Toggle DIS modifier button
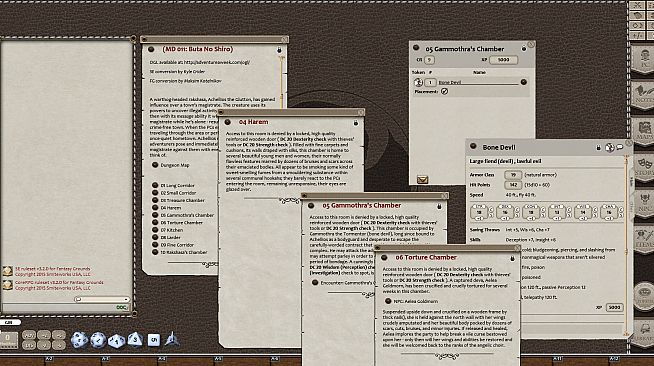 tap(29, 345)
